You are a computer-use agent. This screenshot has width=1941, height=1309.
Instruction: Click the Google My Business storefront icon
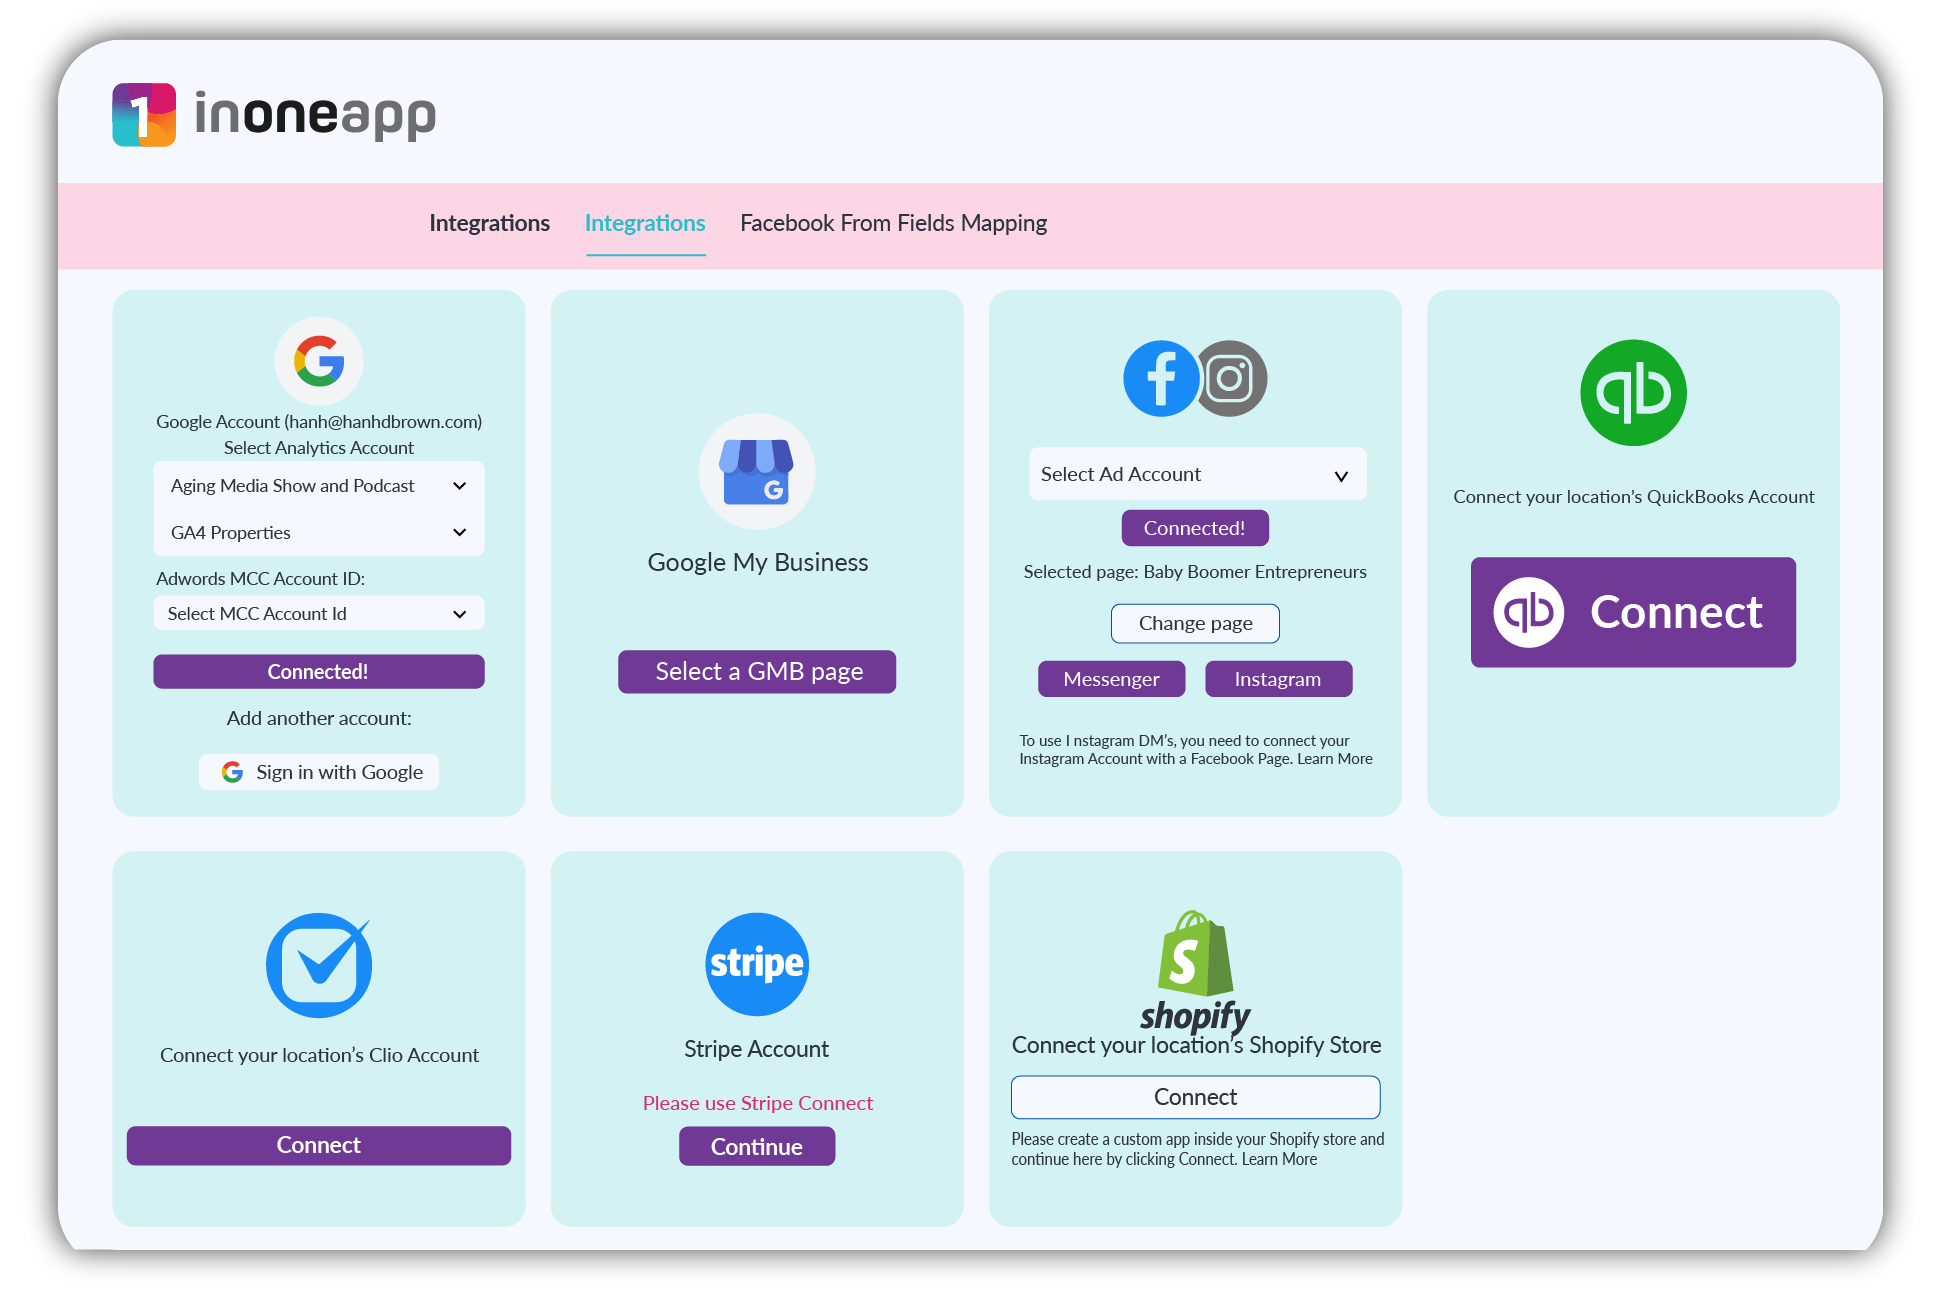click(757, 472)
